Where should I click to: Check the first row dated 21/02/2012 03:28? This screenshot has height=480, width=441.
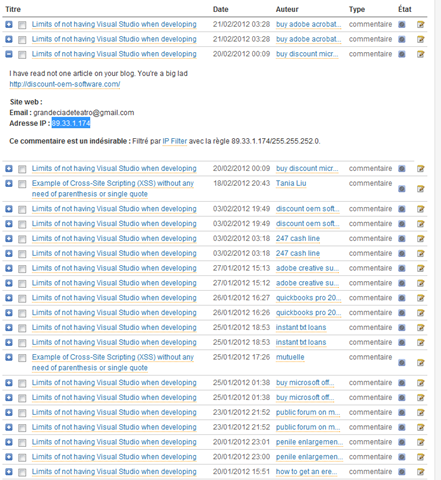[x=22, y=25]
